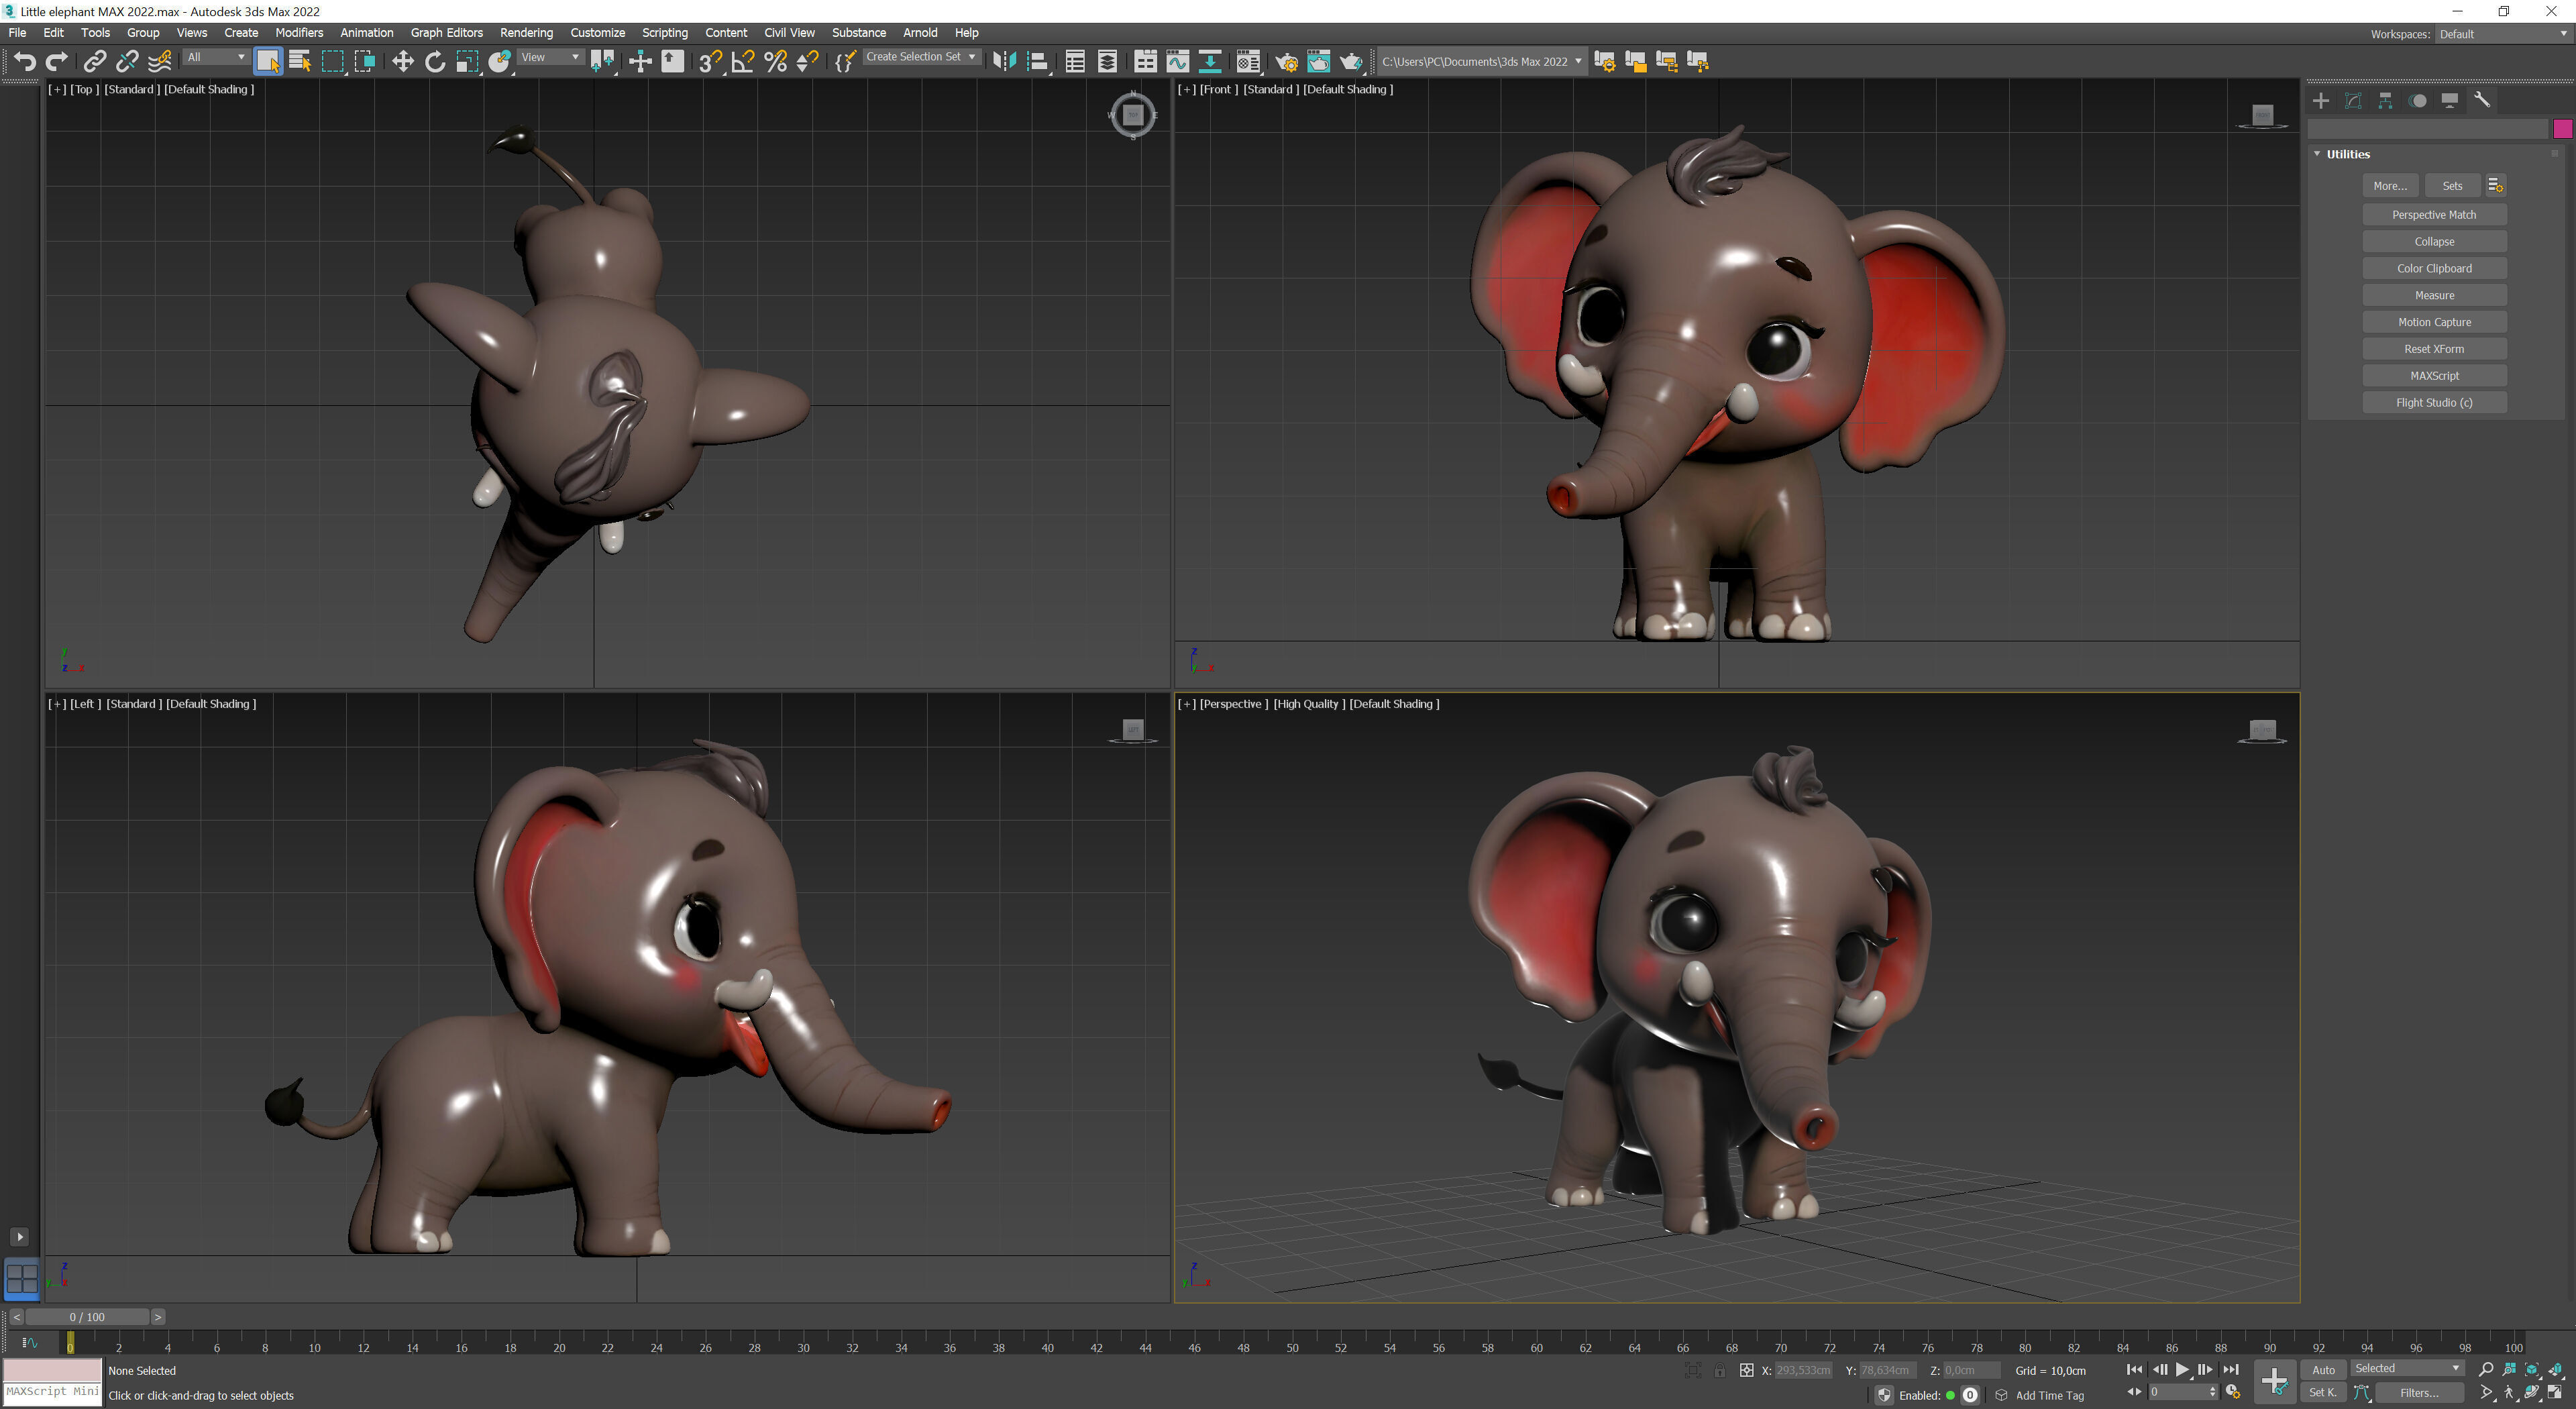
Task: Open Perspective viewport 'High Quality' menu
Action: (x=1309, y=704)
